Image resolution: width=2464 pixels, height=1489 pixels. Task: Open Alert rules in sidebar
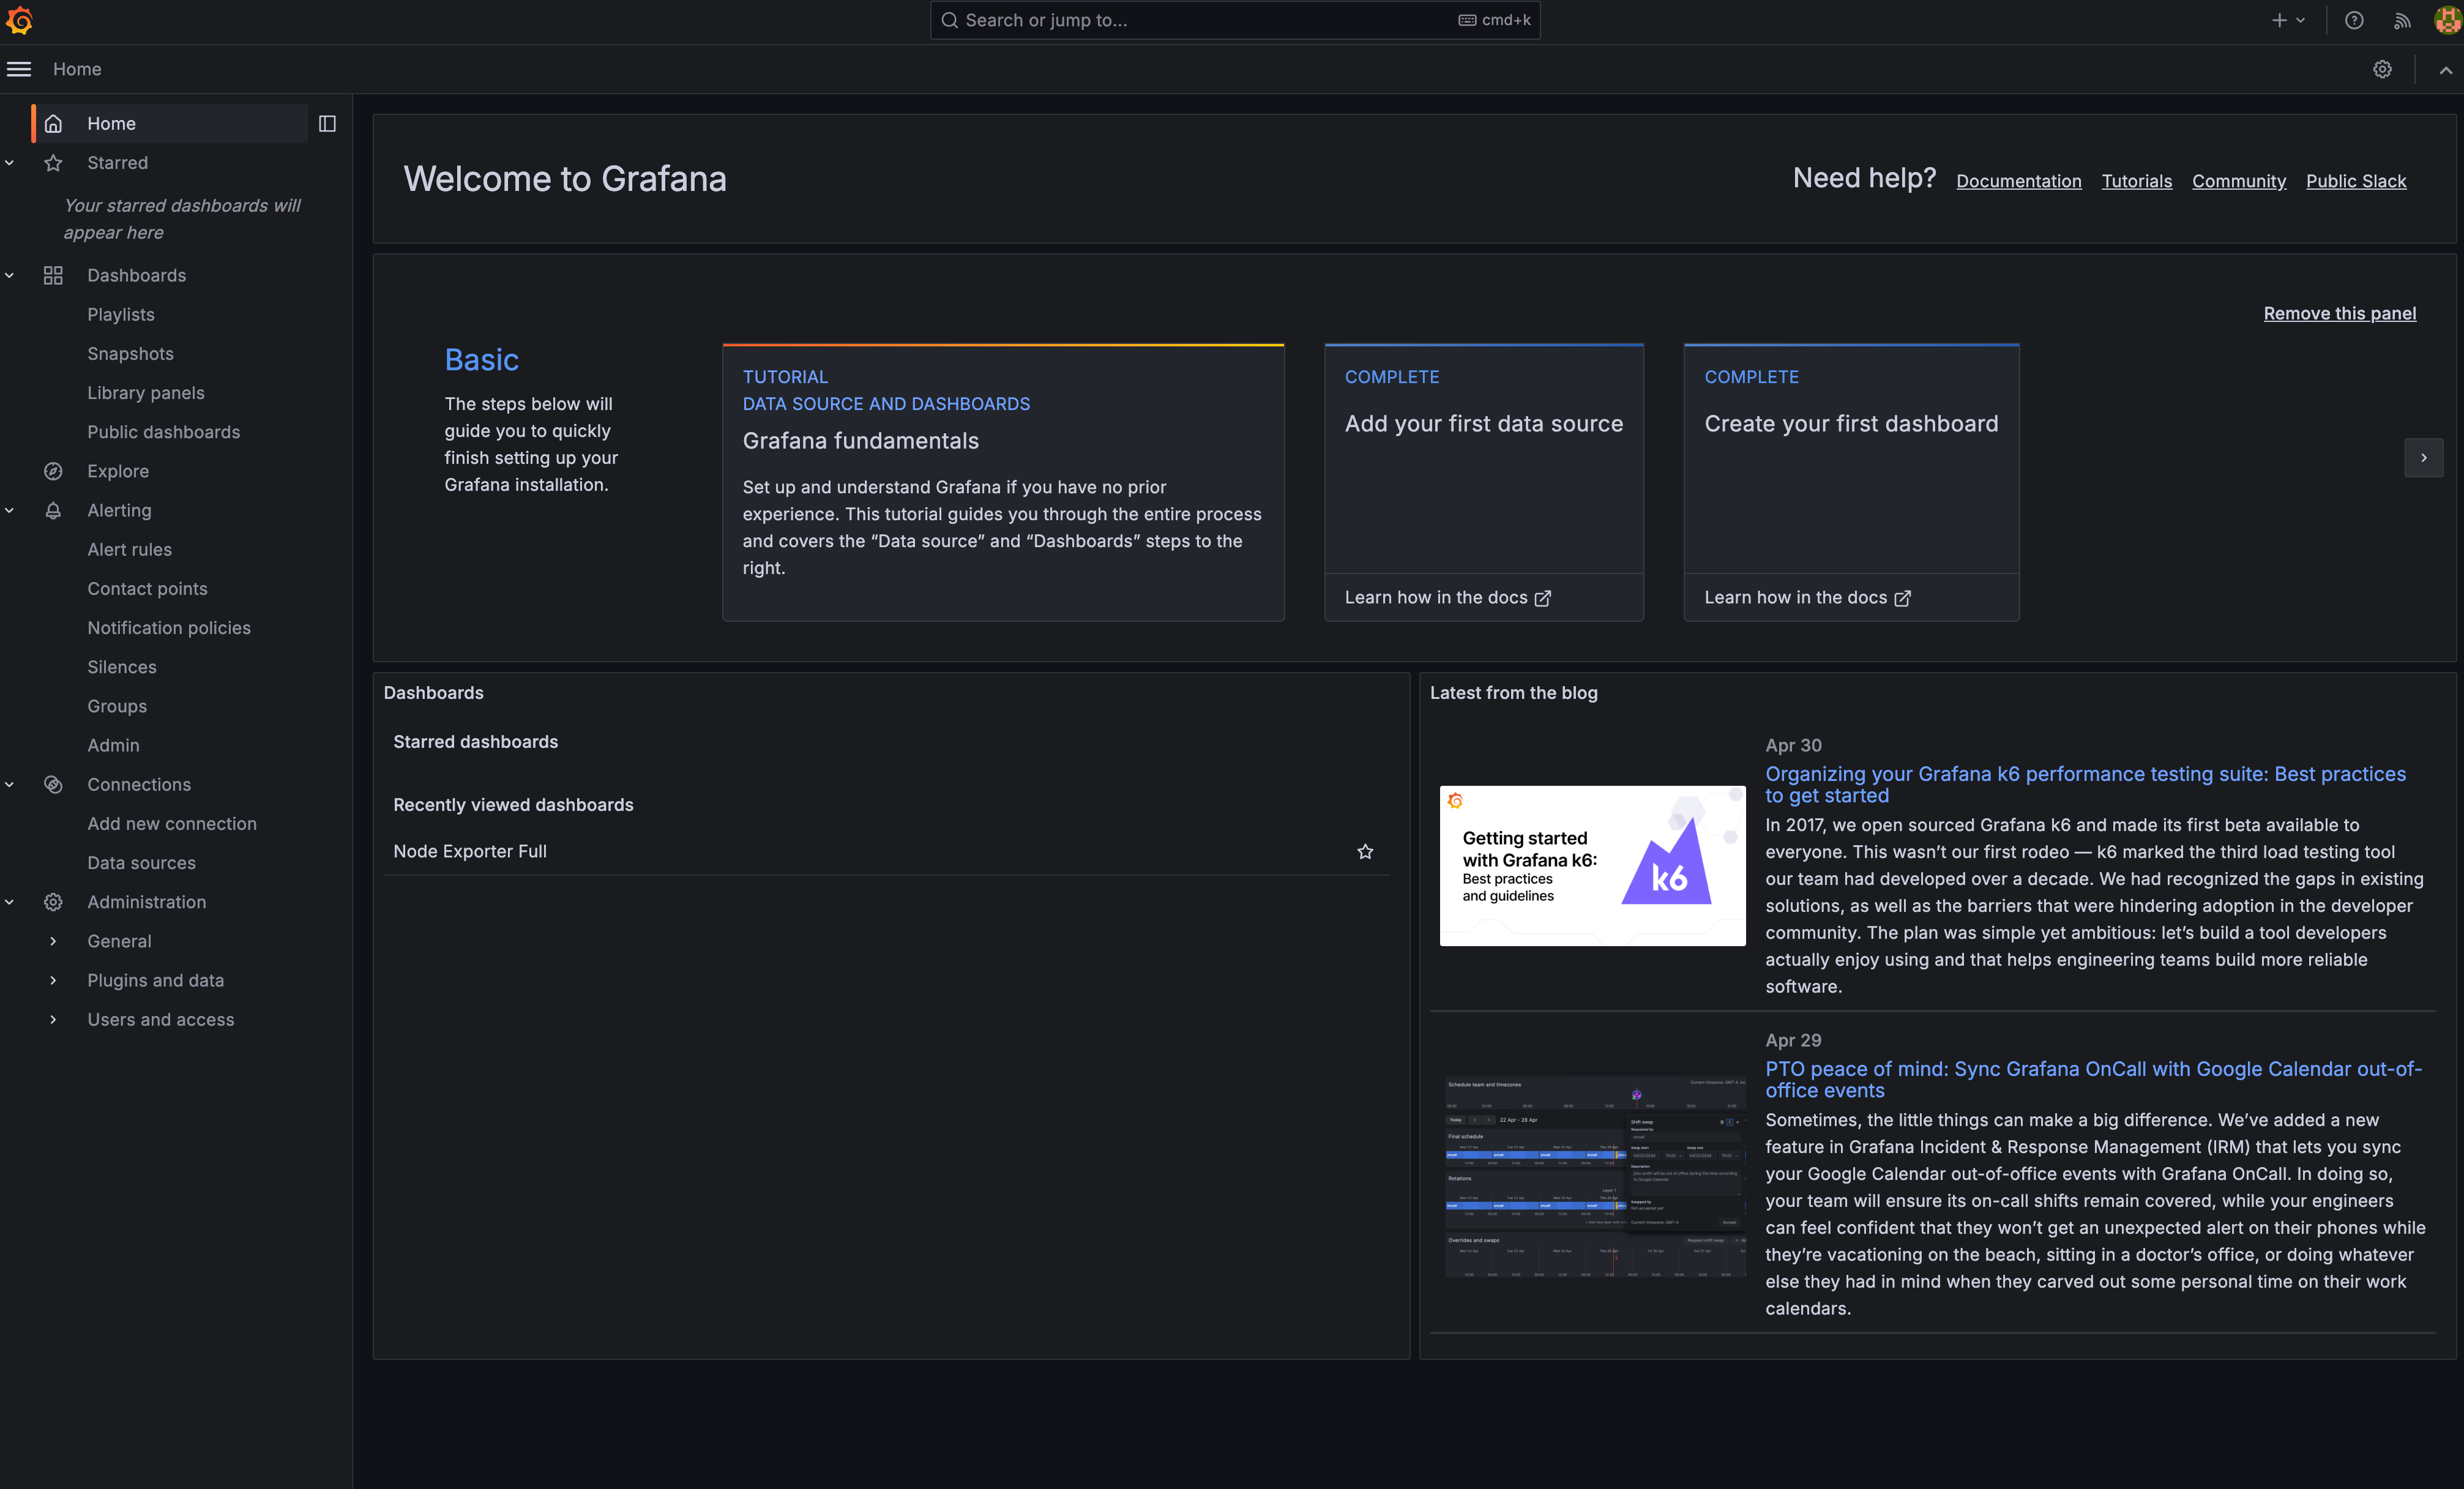tap(129, 549)
